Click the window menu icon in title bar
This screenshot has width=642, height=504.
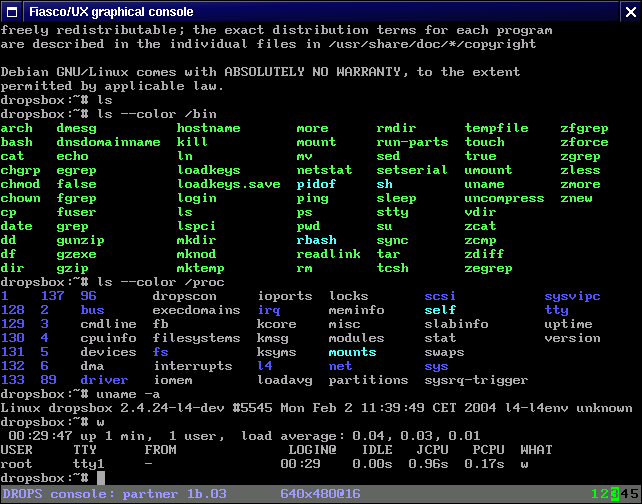(11, 11)
